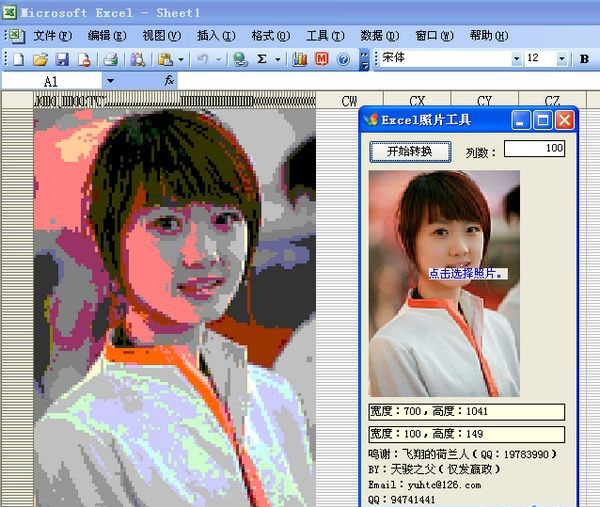The height and width of the screenshot is (507, 600).
Task: Save the workbook with the floppy icon
Action: click(62, 59)
